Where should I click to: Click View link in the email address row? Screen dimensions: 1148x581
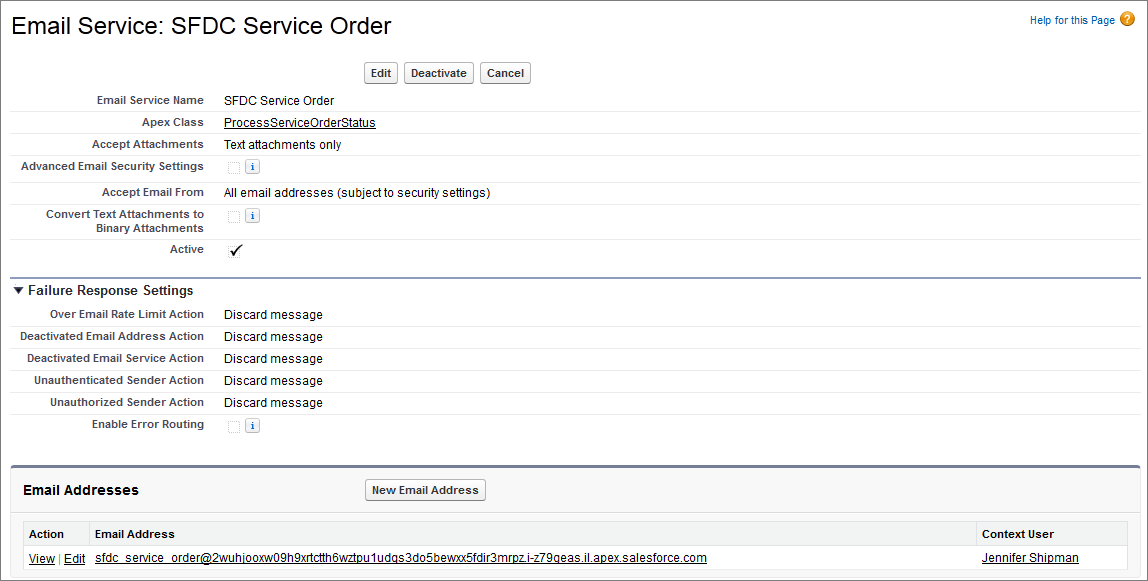[42, 558]
